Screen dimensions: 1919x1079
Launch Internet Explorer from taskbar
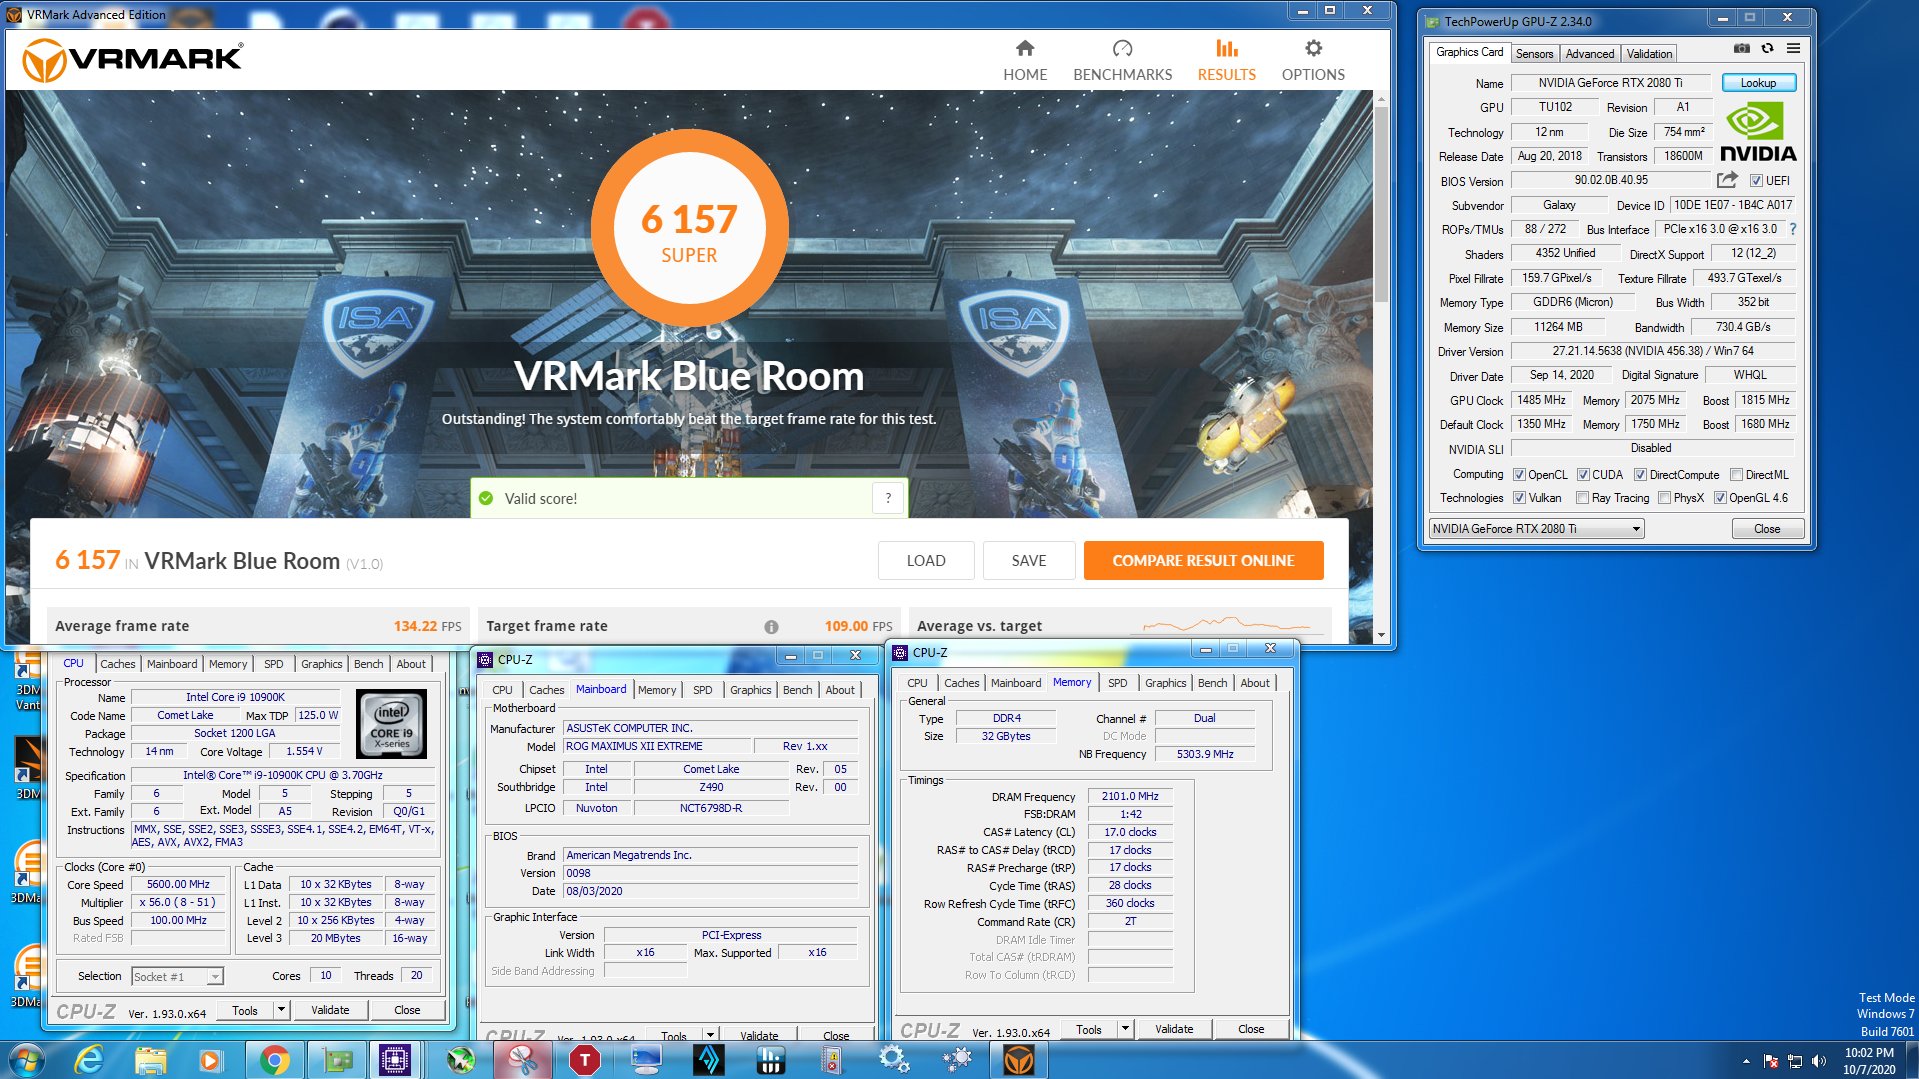[x=89, y=1059]
